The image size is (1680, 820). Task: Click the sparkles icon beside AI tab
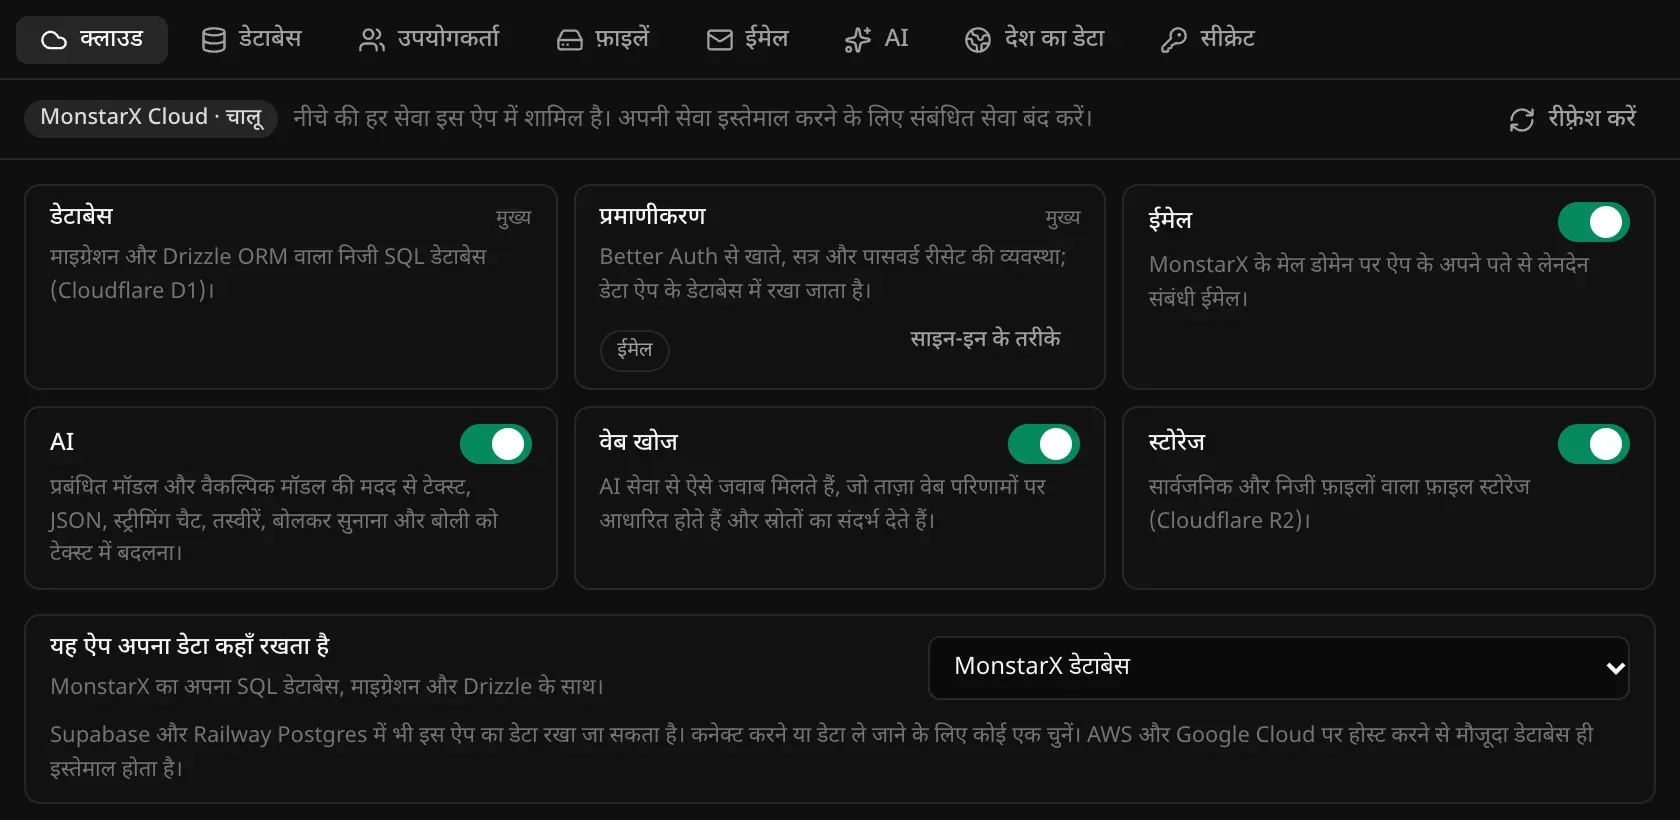point(858,40)
